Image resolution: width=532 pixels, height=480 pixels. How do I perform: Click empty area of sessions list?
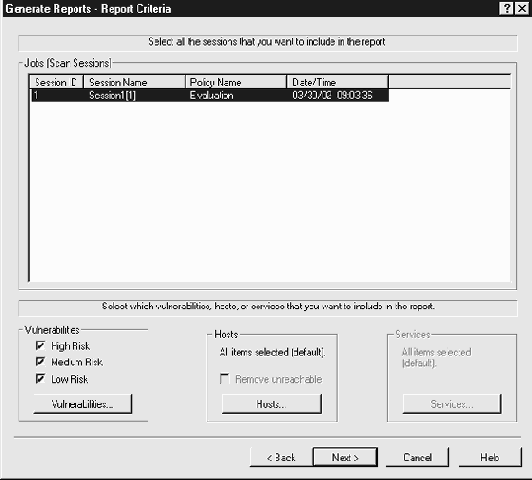[x=270, y=190]
